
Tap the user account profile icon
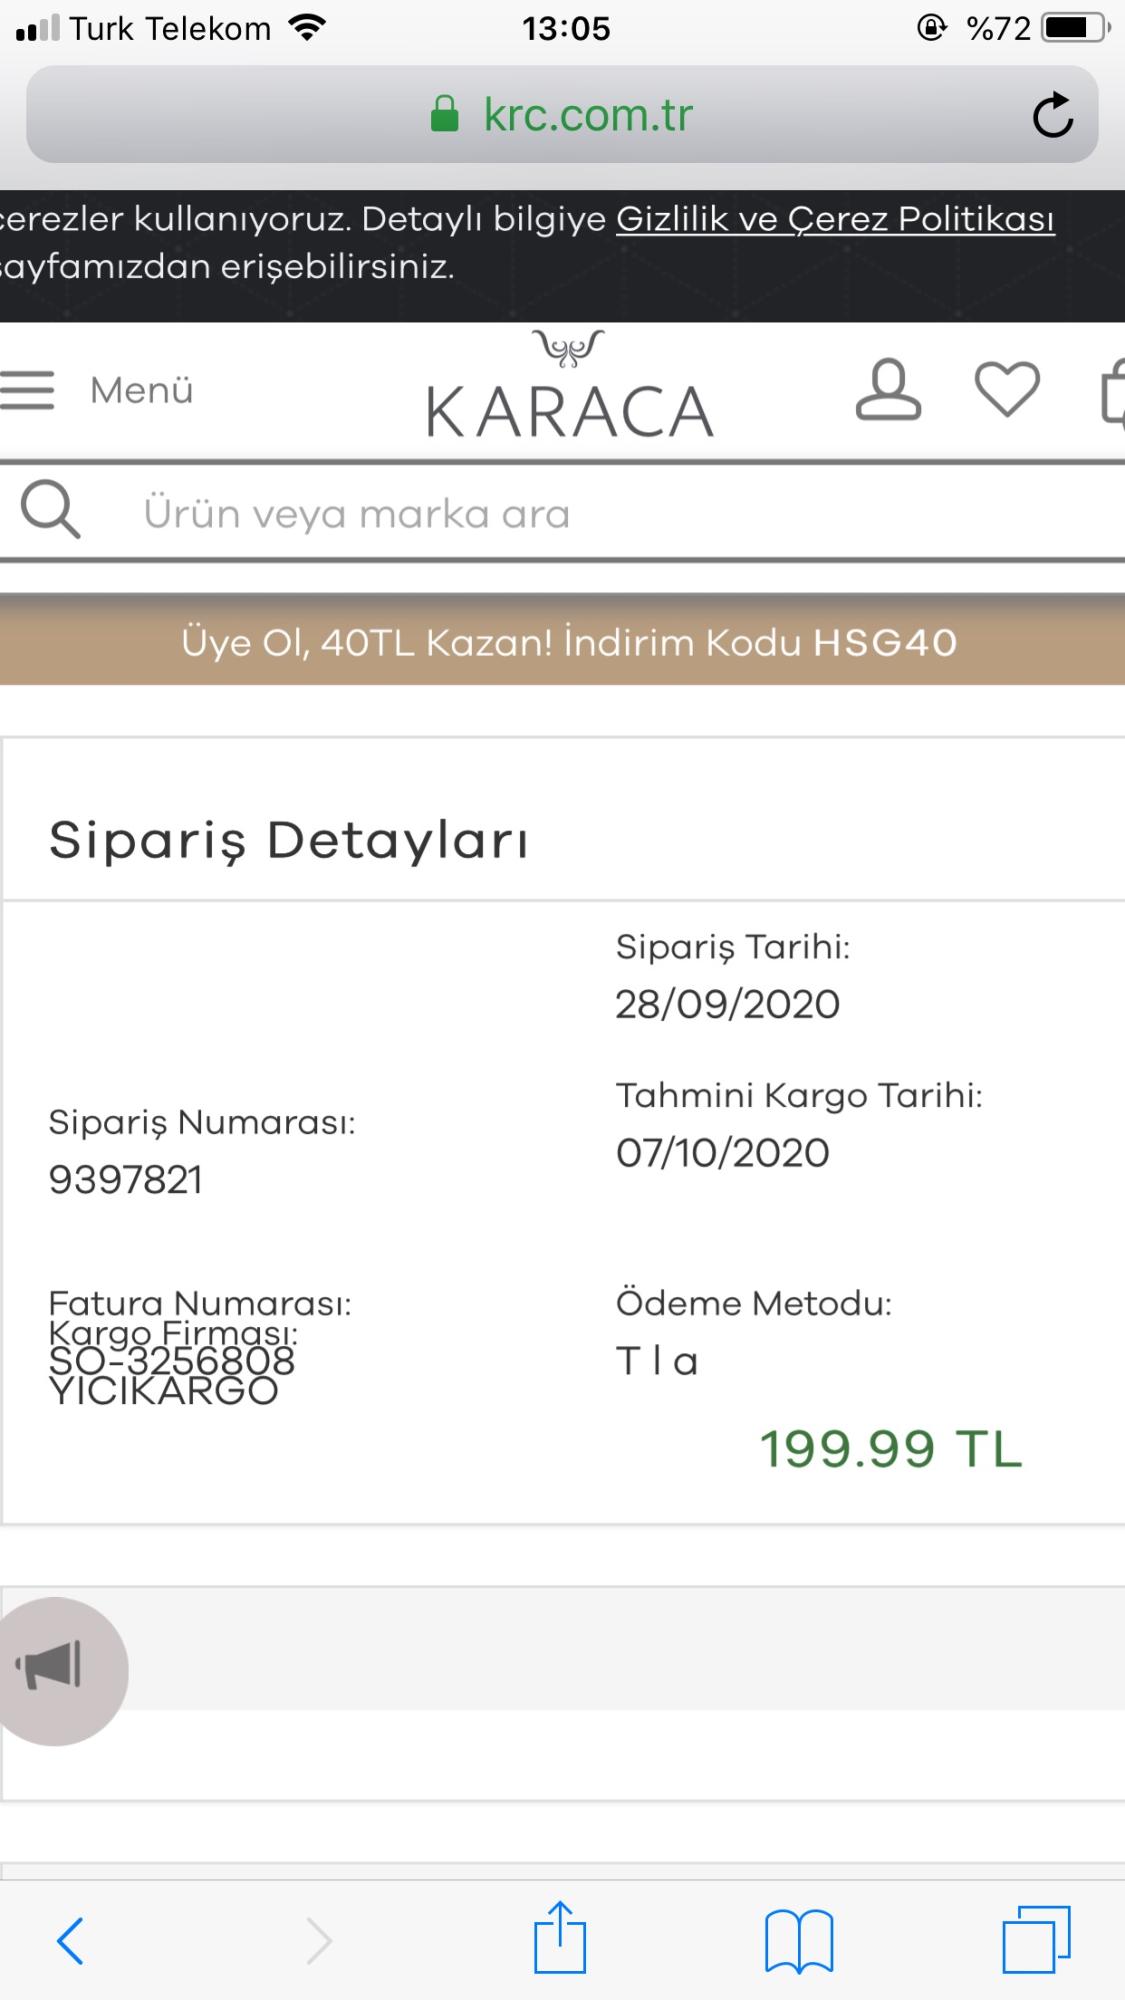pyautogui.click(x=888, y=390)
